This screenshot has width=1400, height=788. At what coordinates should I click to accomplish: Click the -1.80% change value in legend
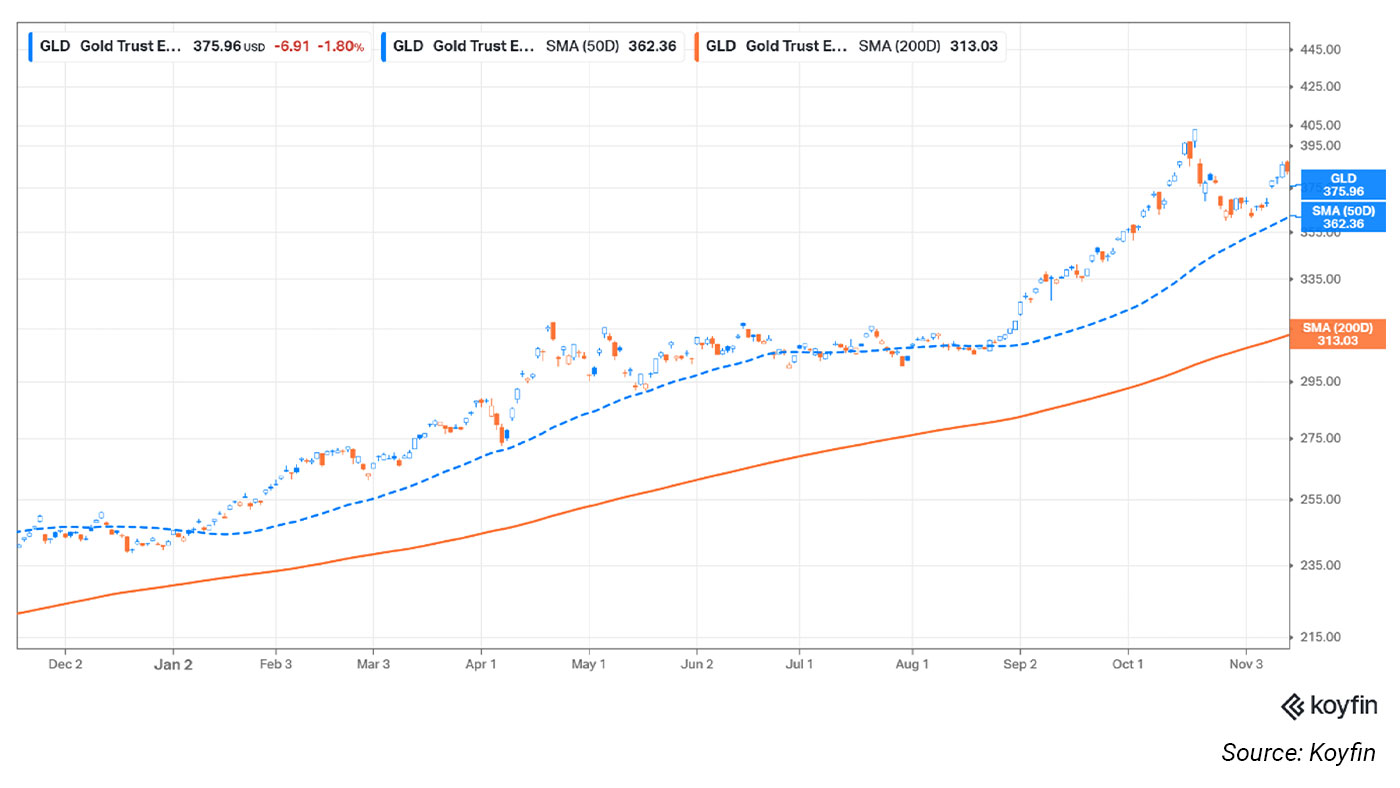tap(341, 46)
